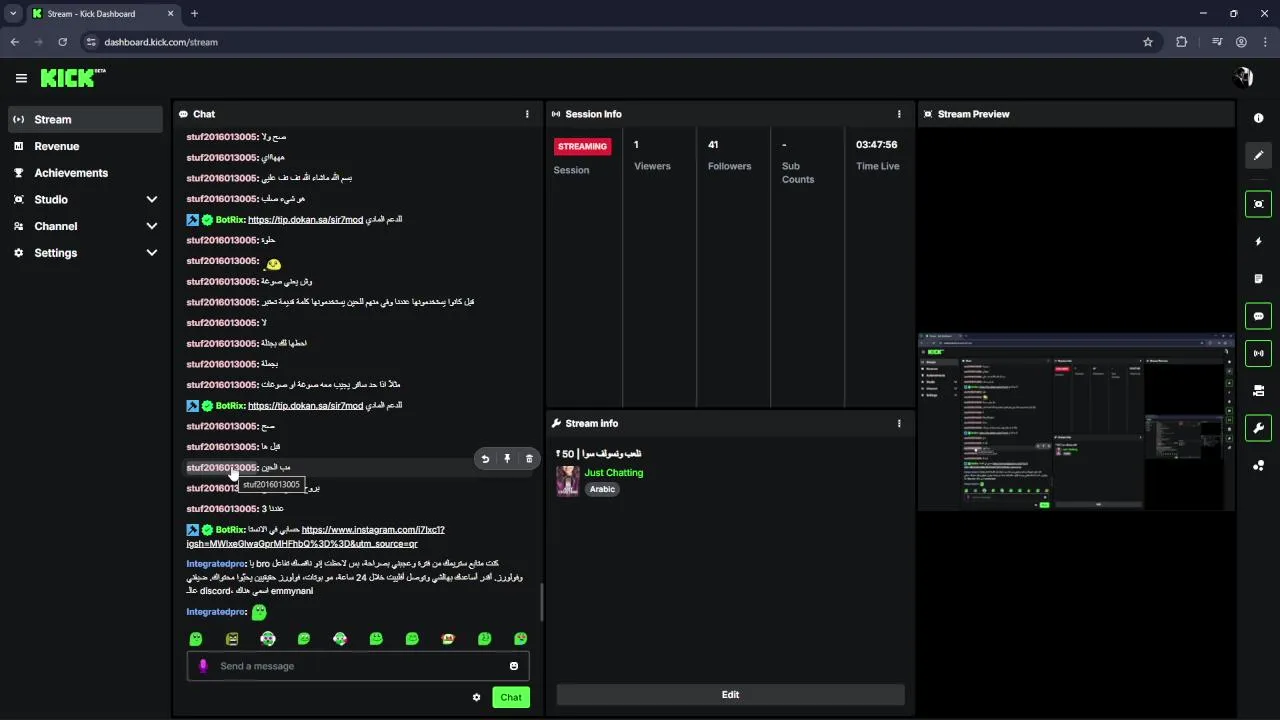Click the info icon in right sidebar
This screenshot has width=1280, height=720.
[1258, 118]
